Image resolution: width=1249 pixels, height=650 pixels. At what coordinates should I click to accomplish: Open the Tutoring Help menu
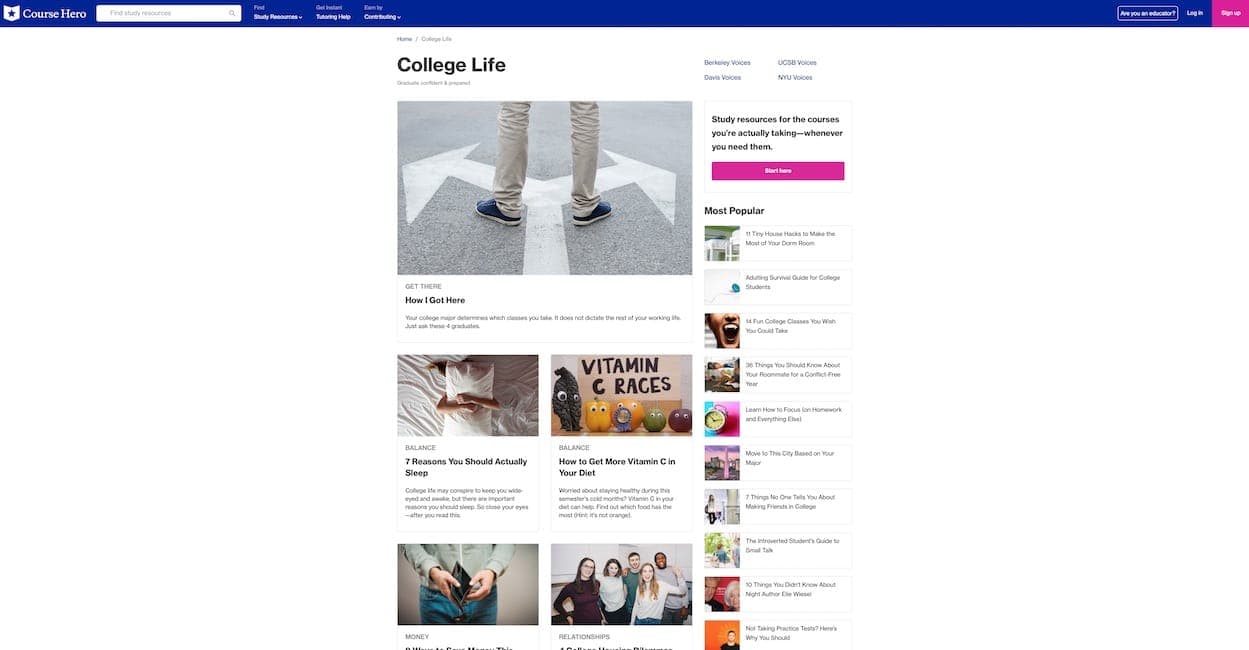pos(333,17)
